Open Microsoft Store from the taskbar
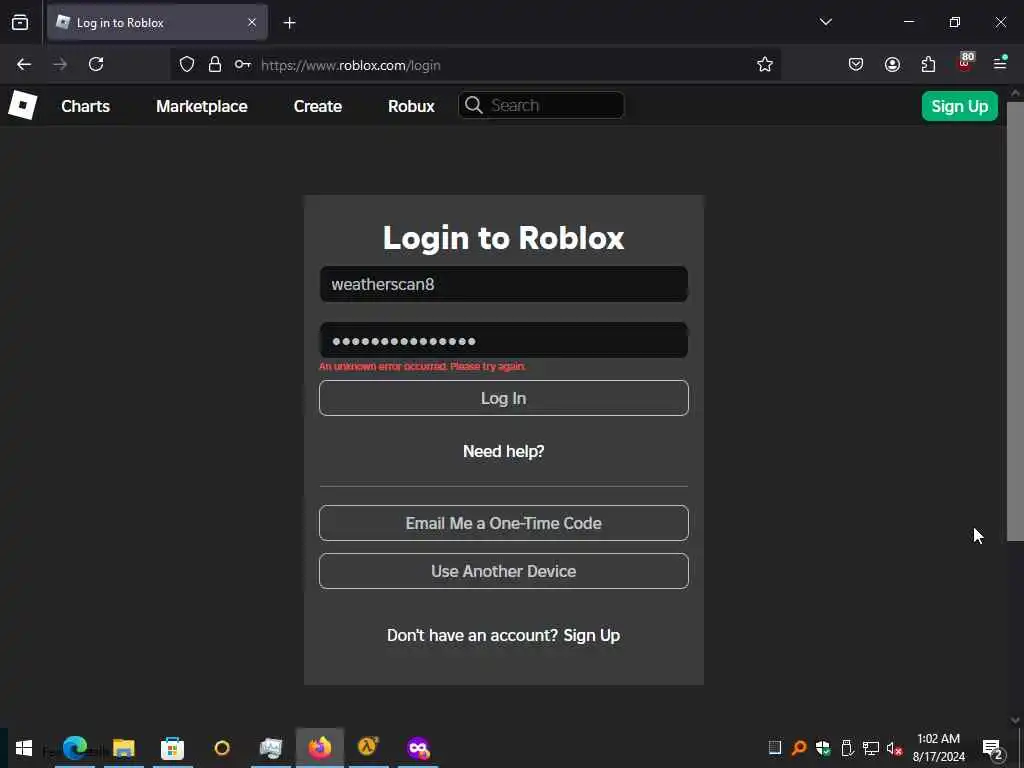 172,748
